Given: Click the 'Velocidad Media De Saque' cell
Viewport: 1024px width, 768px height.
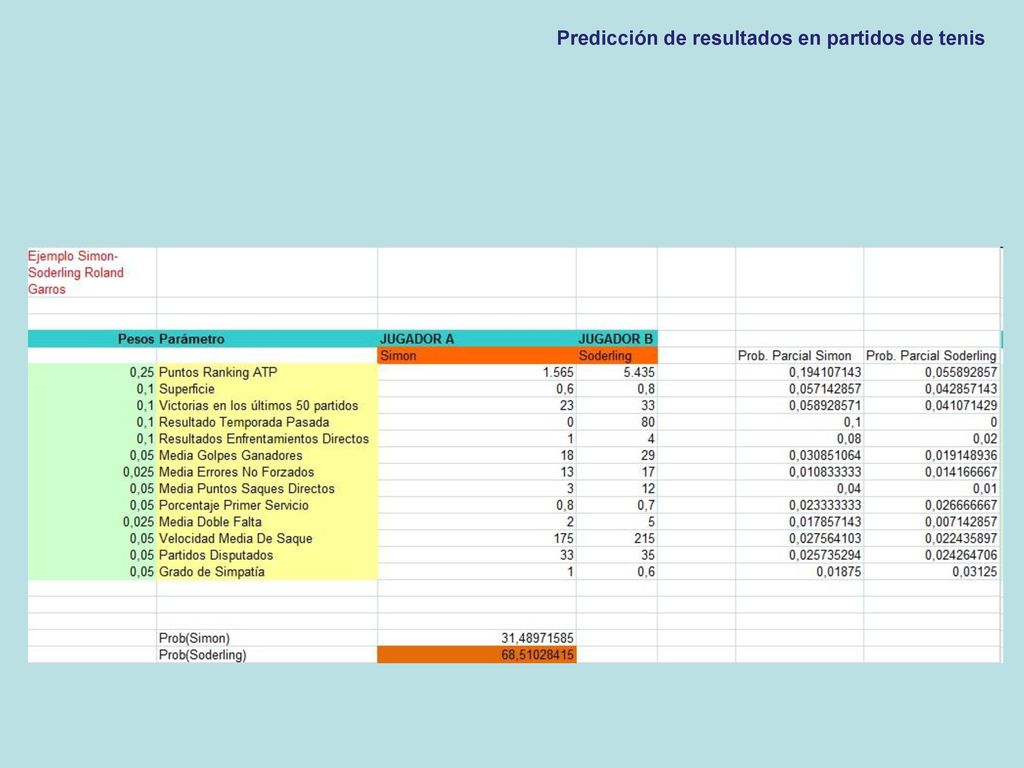Looking at the screenshot, I should pos(267,539).
